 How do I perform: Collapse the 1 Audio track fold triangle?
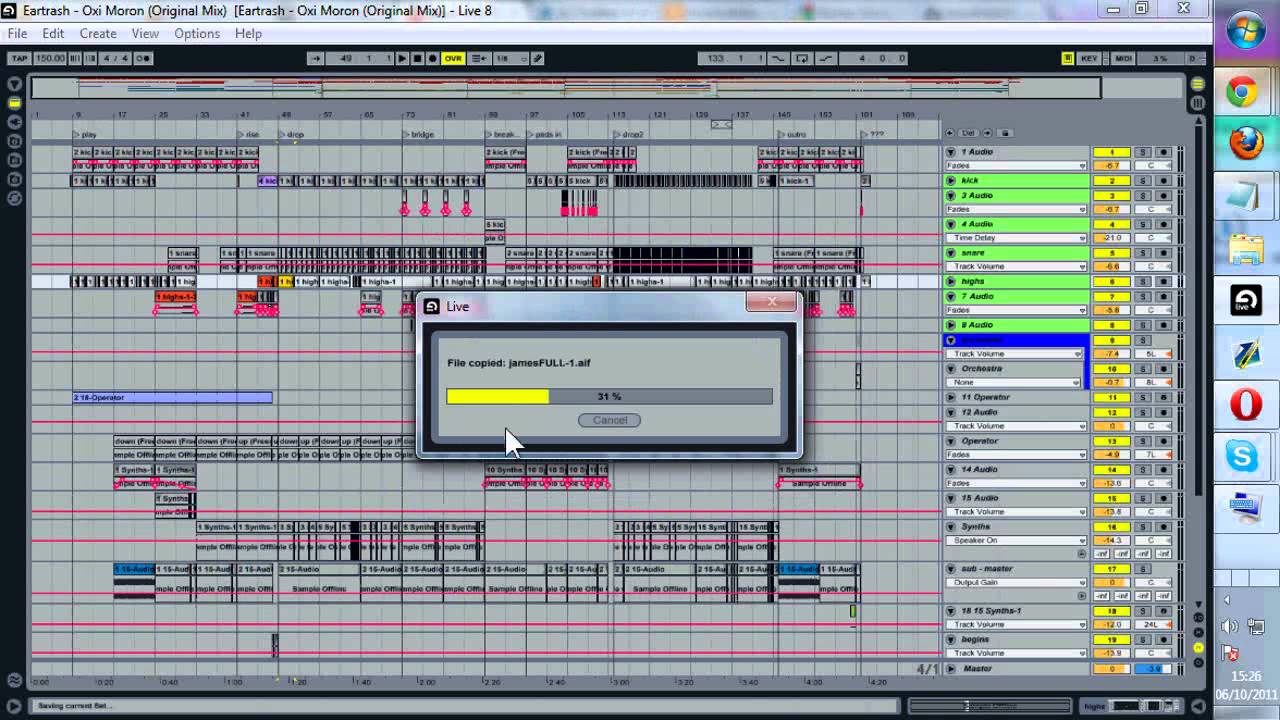[x=951, y=152]
